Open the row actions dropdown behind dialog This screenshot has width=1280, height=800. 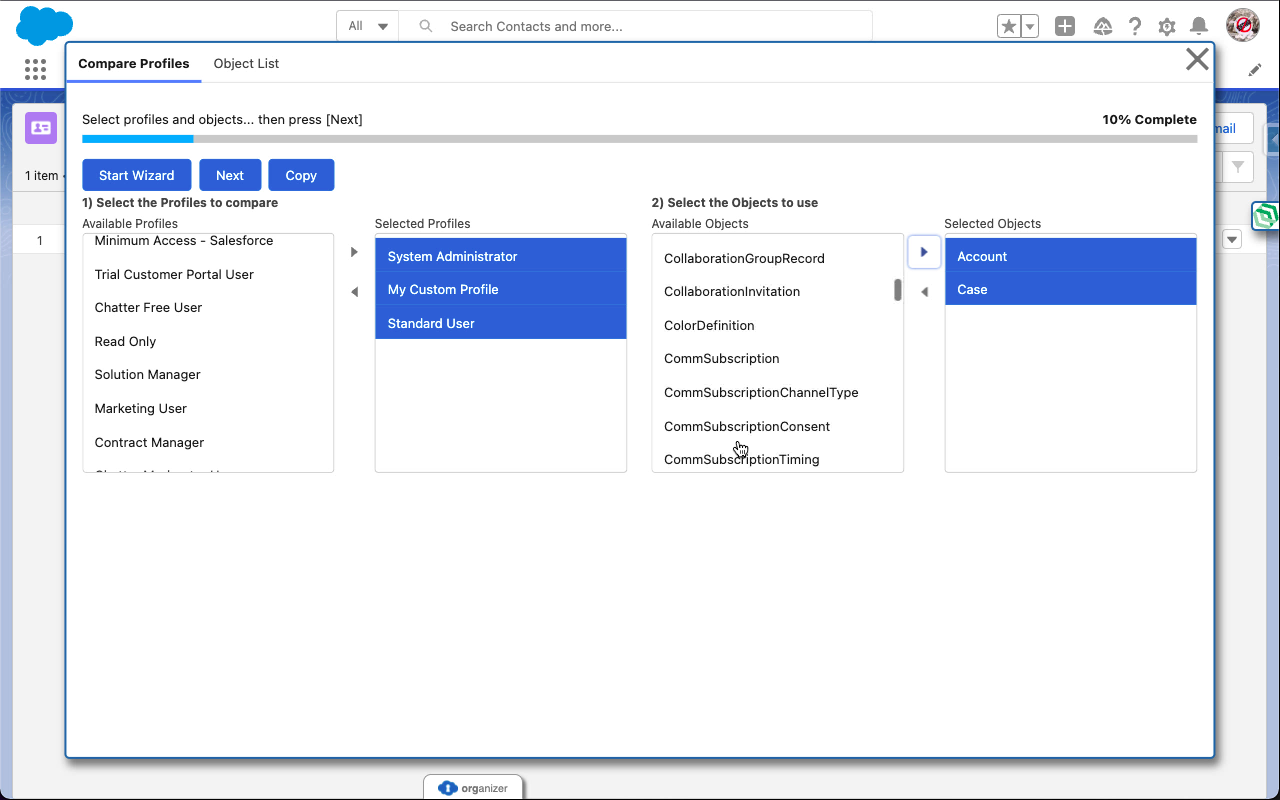(x=1232, y=239)
